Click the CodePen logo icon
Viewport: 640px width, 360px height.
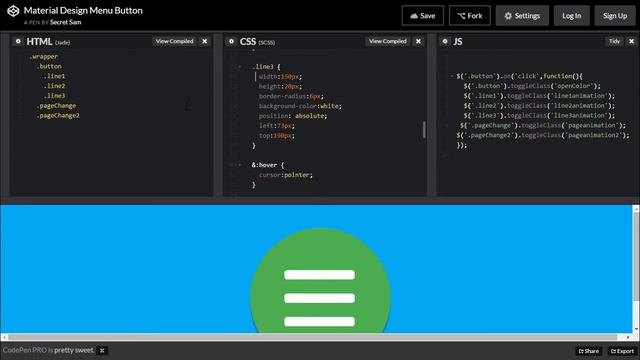pos(13,11)
